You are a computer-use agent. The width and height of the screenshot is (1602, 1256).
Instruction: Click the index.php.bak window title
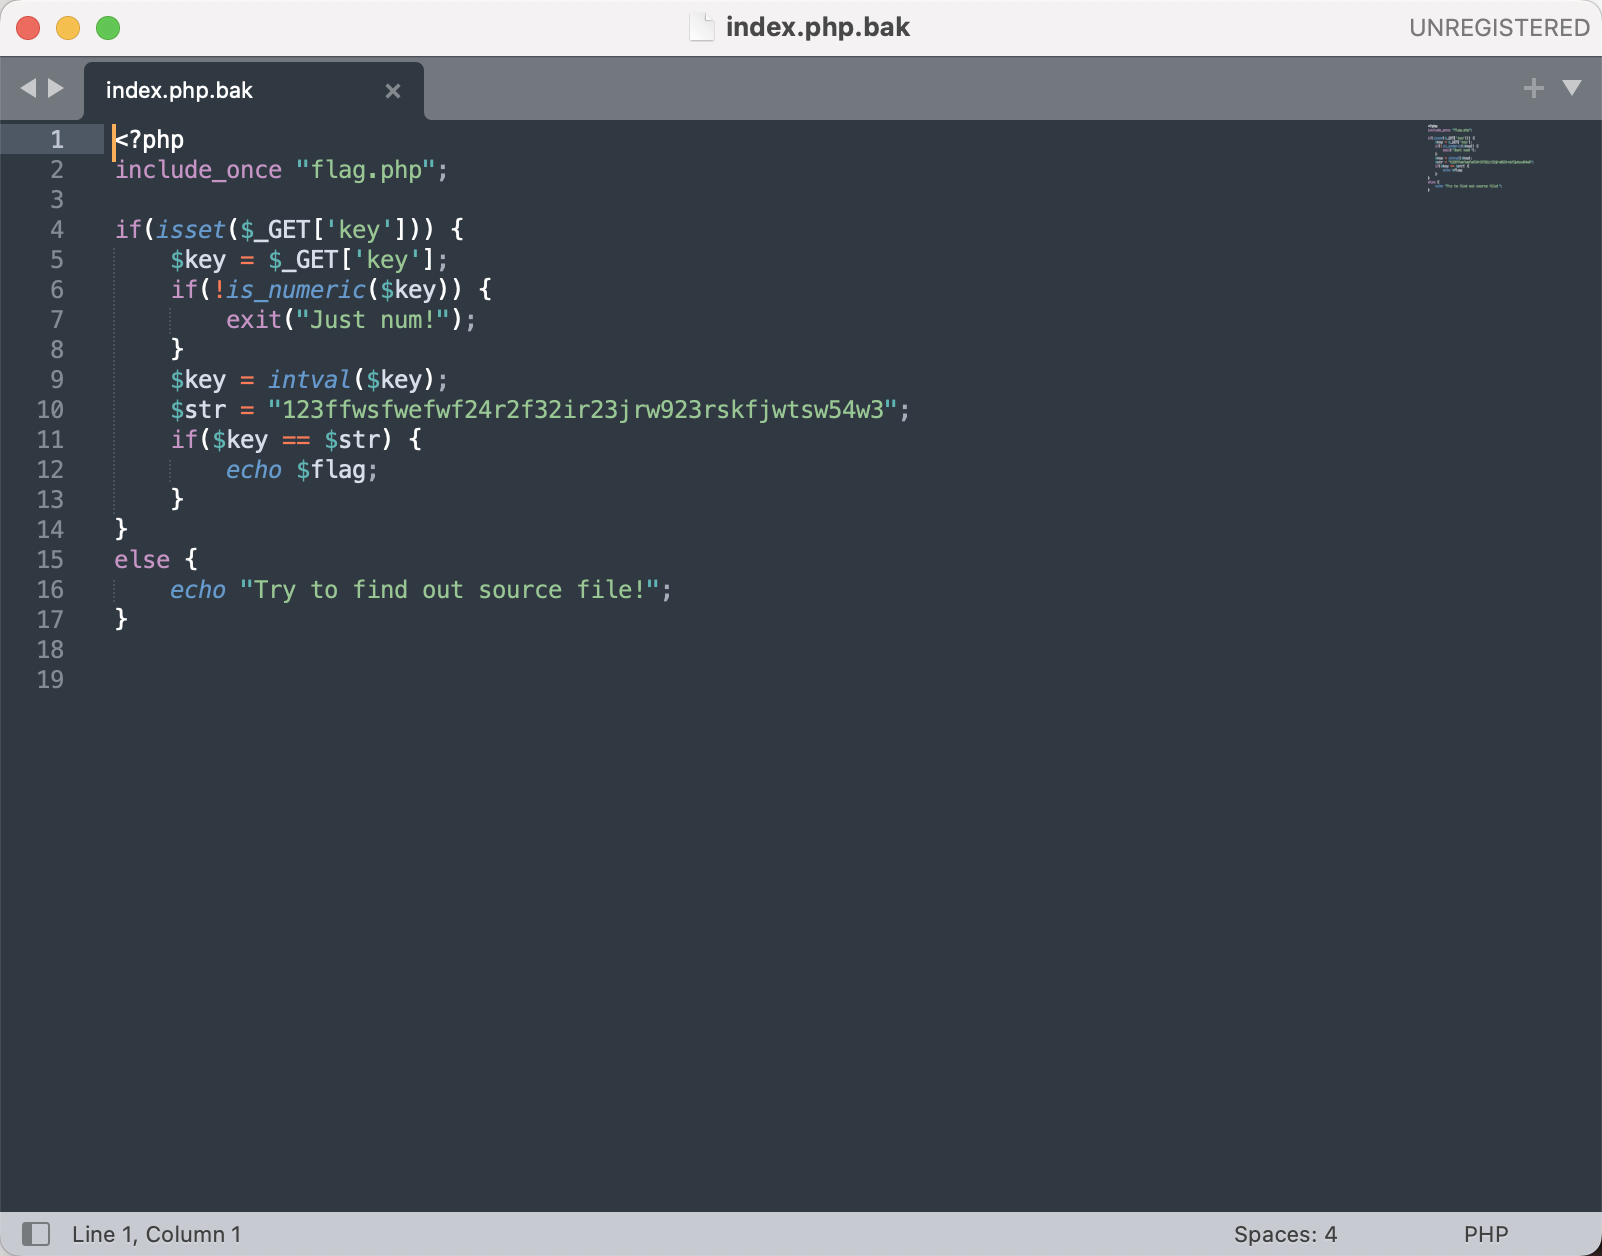817,27
